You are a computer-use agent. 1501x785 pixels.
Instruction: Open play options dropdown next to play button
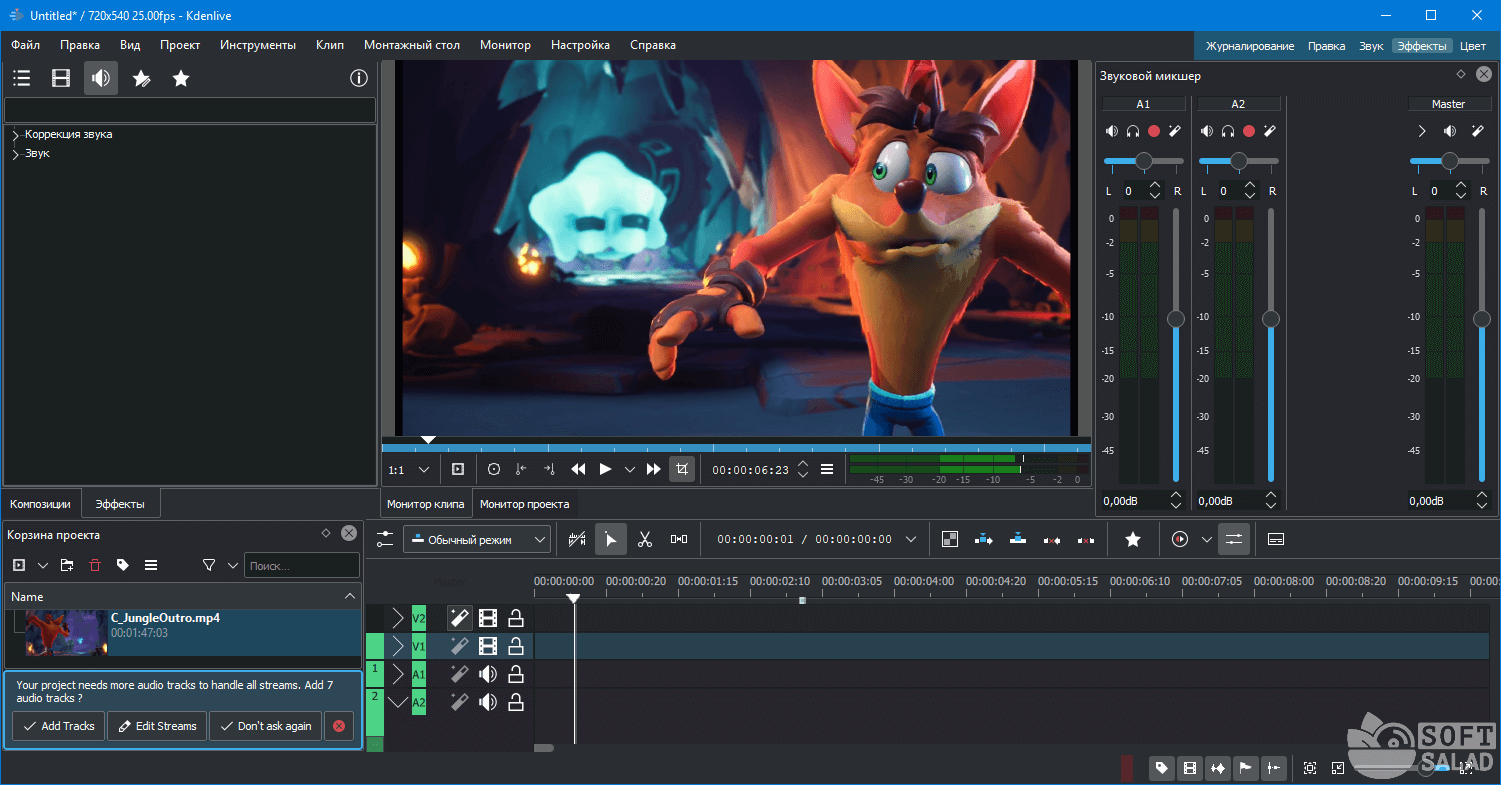point(630,469)
